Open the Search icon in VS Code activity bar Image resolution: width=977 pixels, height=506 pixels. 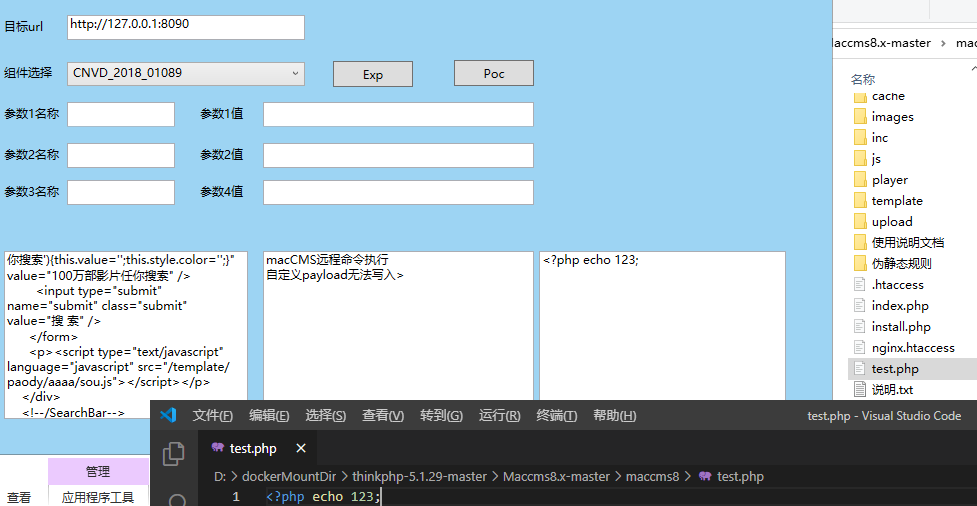click(176, 500)
